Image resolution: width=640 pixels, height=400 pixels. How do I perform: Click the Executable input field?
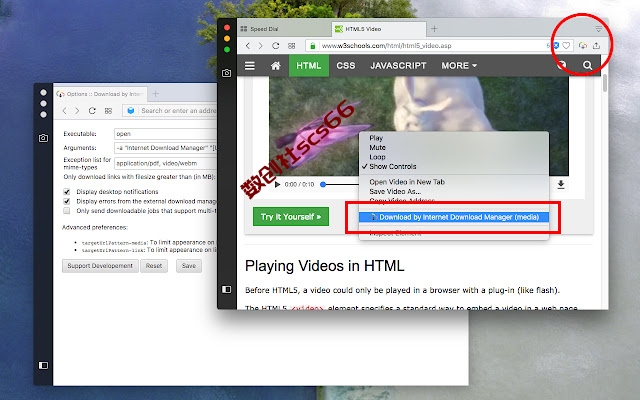(x=165, y=134)
